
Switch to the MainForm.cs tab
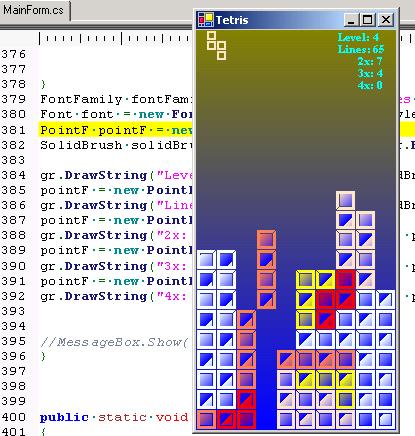click(x=33, y=10)
